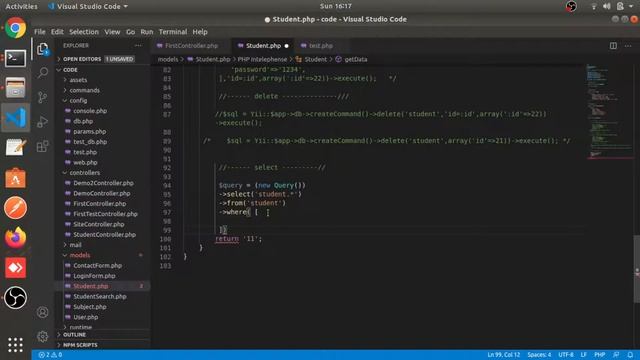
Task: Click the Sun 16:17 clock
Action: 336,6
